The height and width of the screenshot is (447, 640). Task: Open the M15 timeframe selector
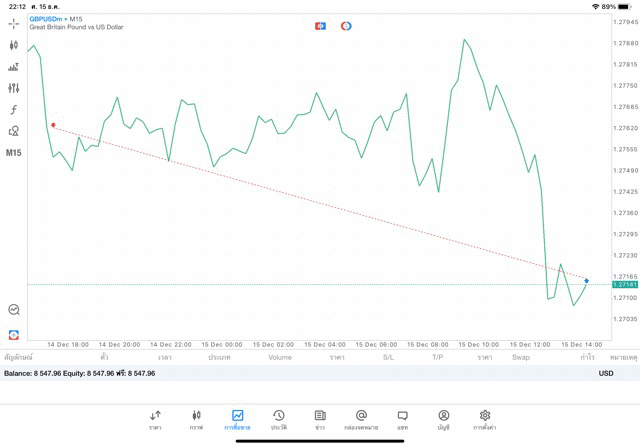pyautogui.click(x=14, y=153)
